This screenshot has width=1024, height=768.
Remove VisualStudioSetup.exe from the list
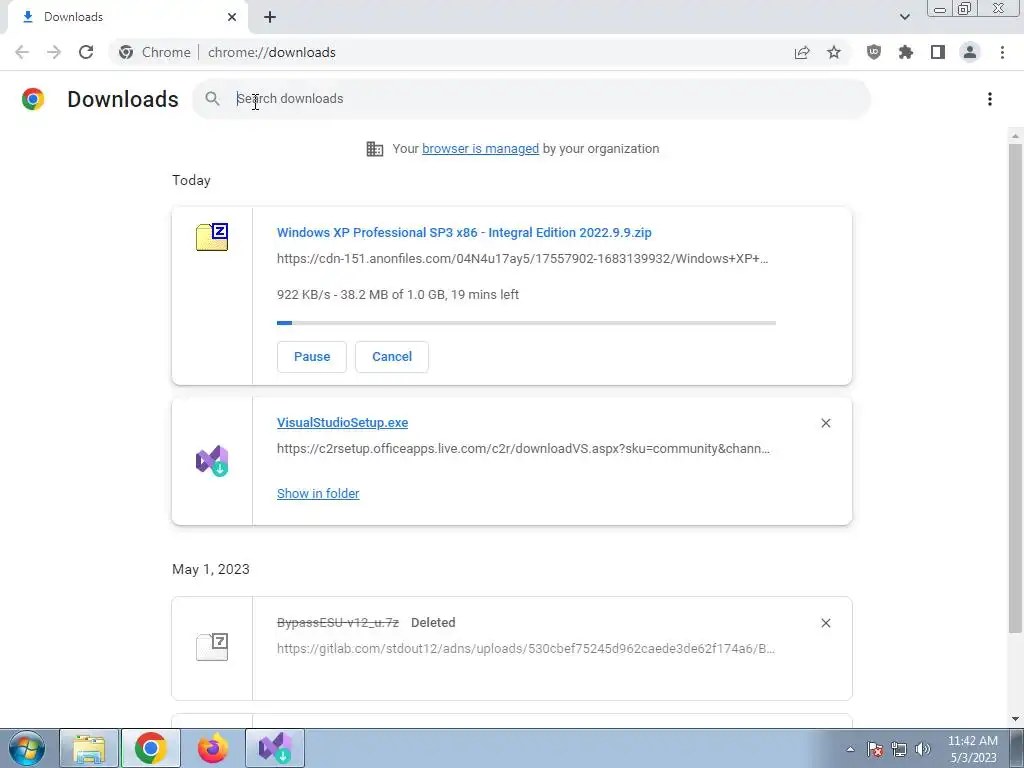825,423
